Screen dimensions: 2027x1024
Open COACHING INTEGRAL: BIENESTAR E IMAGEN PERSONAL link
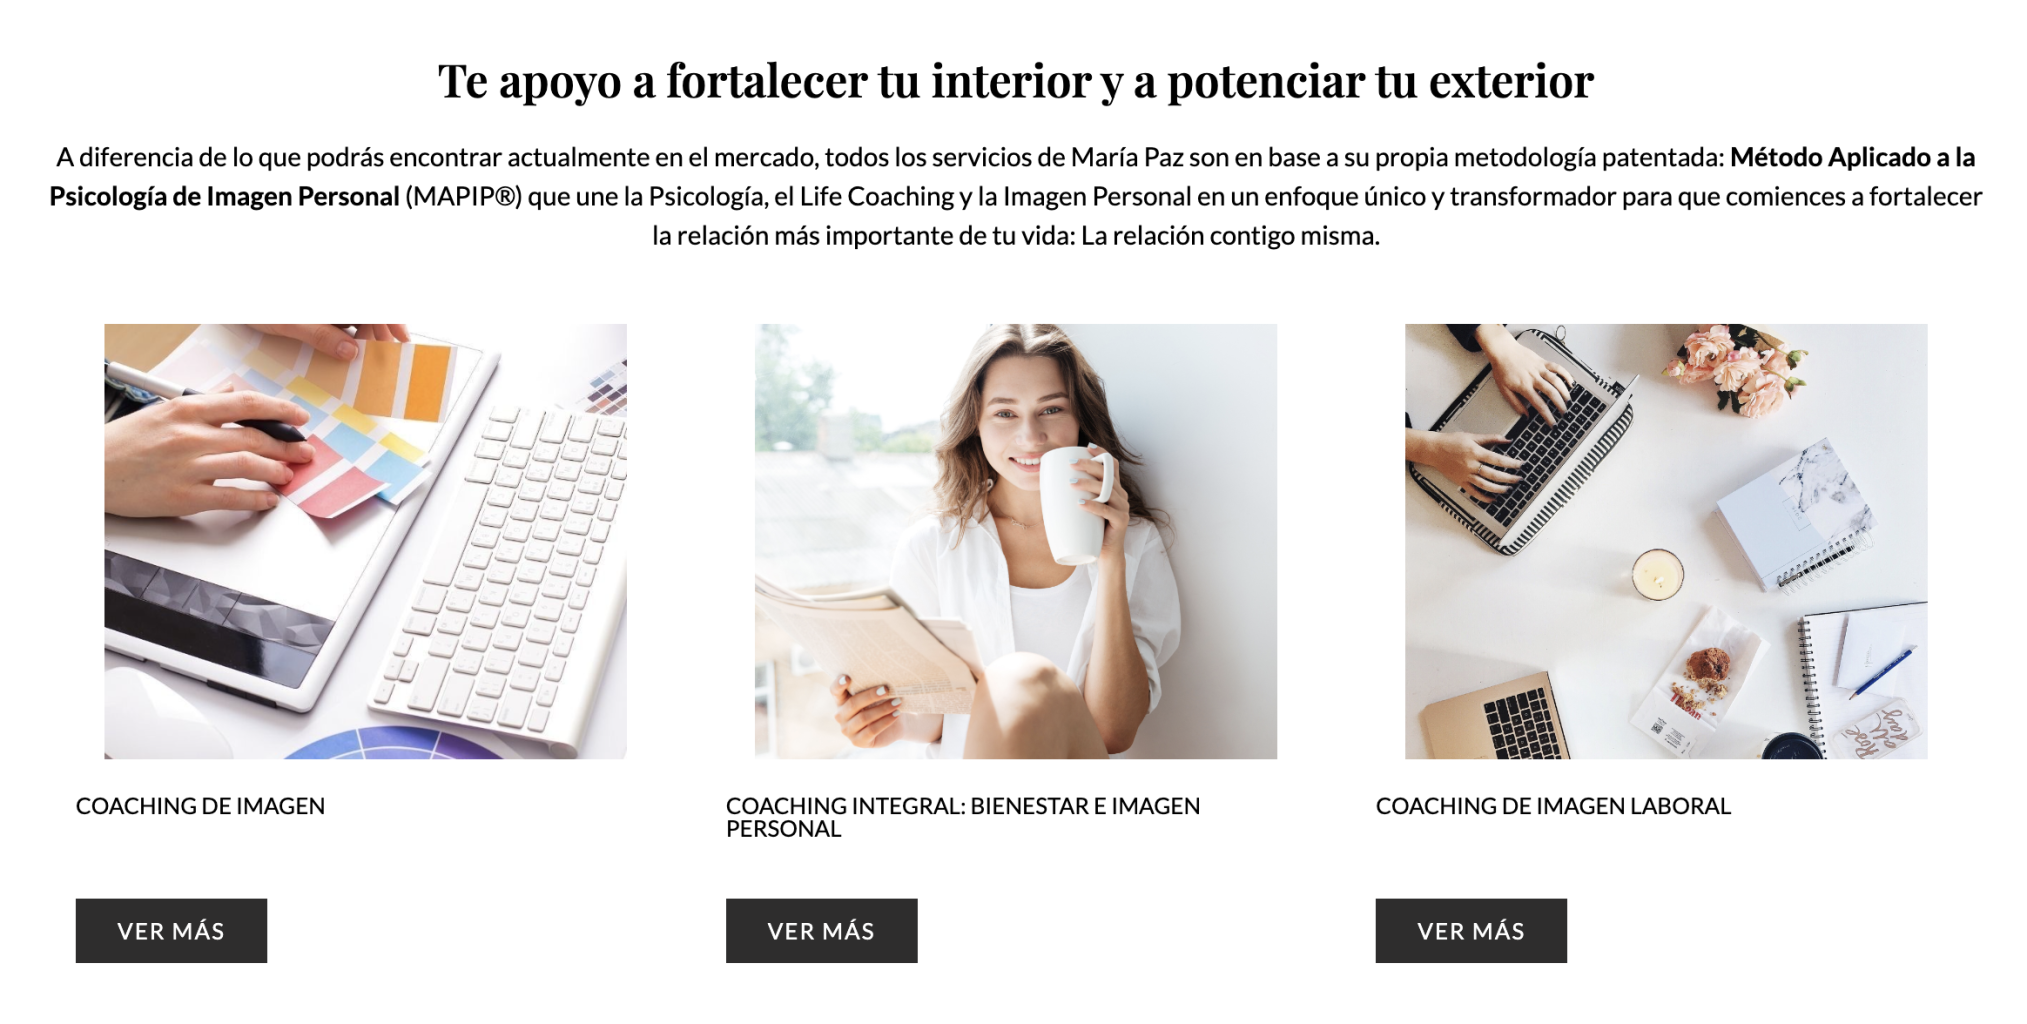click(x=963, y=817)
